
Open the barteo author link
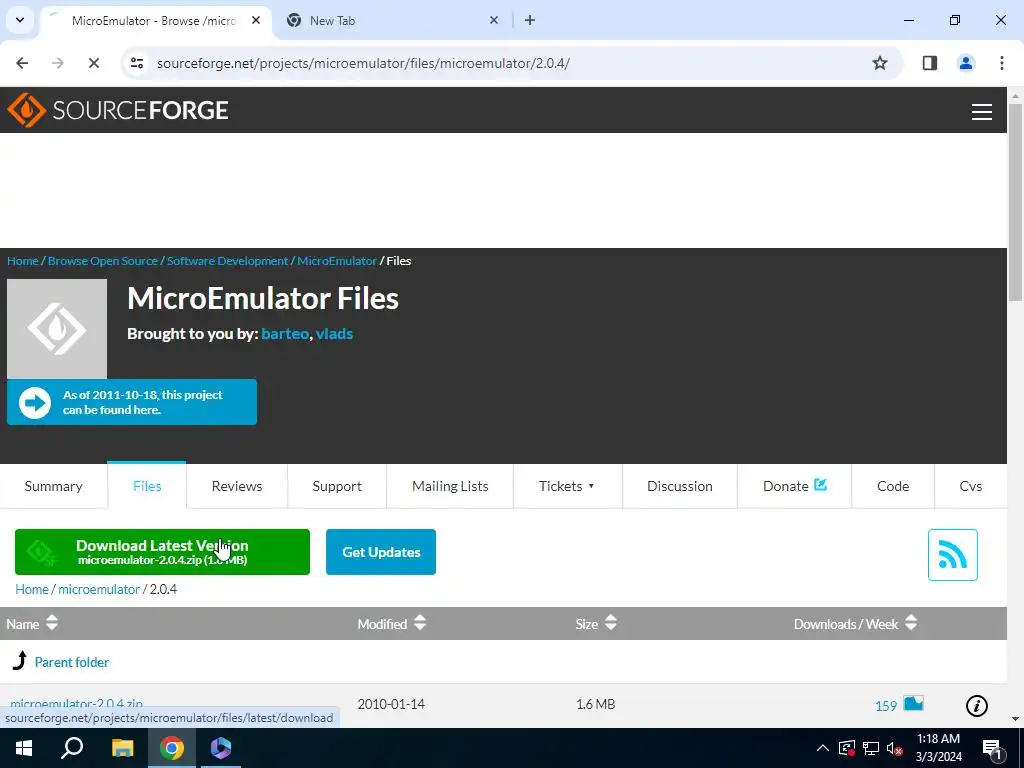coord(285,334)
